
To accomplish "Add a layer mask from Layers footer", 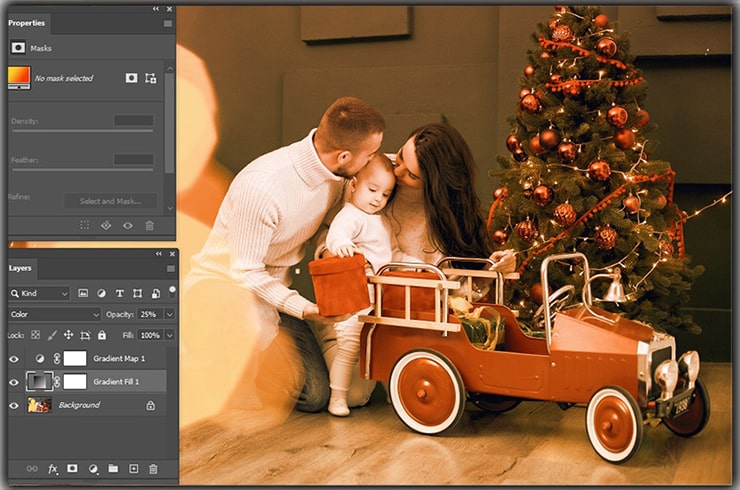I will [x=72, y=468].
